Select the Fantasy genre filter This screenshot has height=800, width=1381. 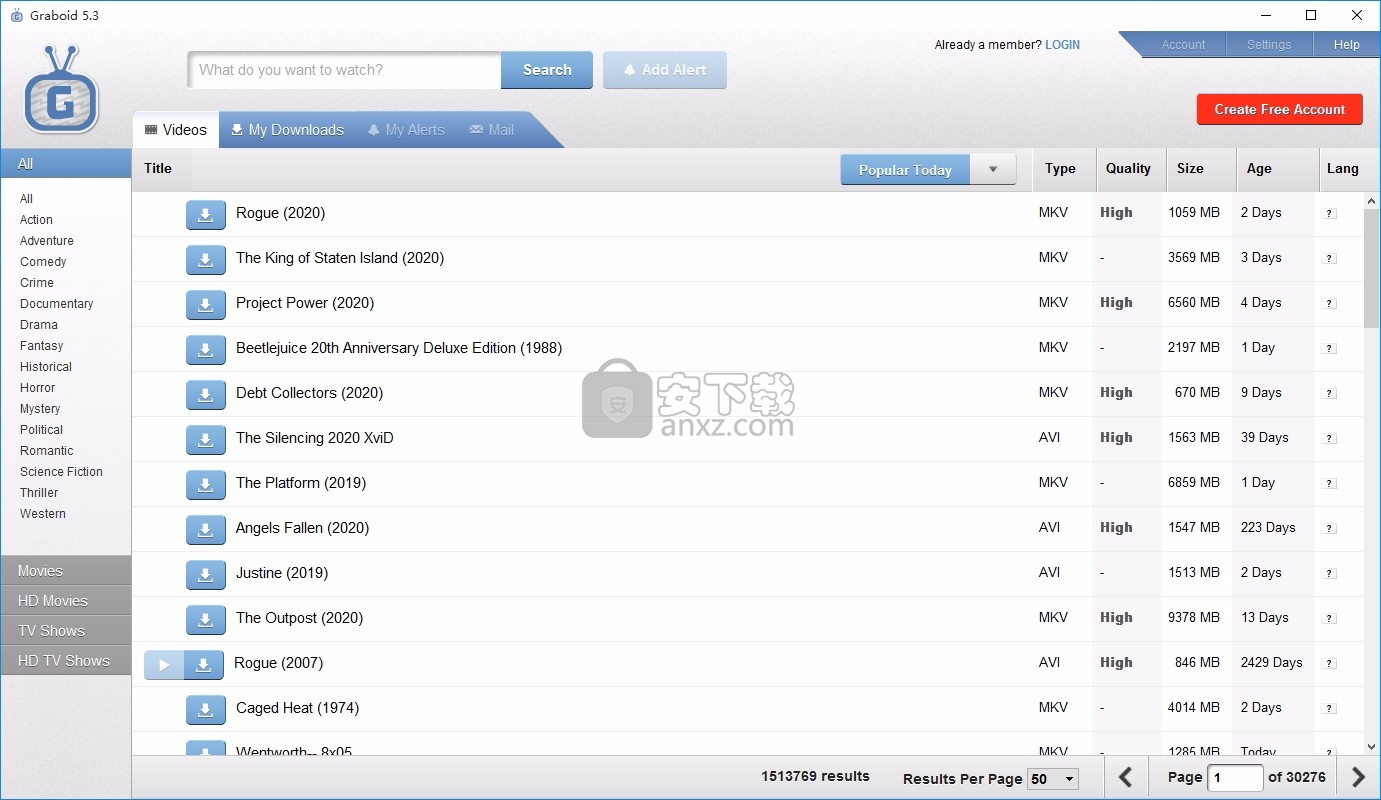point(41,346)
